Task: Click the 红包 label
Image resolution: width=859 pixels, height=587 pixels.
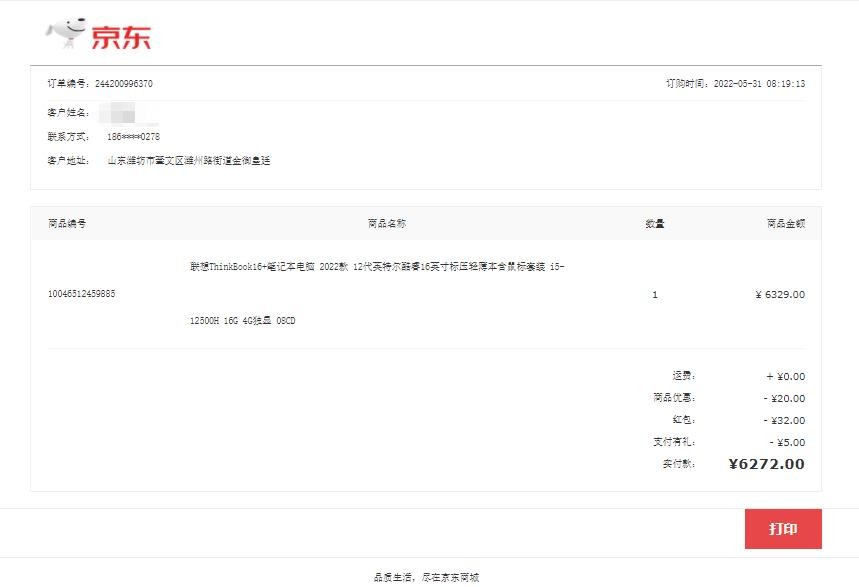Action: (684, 419)
